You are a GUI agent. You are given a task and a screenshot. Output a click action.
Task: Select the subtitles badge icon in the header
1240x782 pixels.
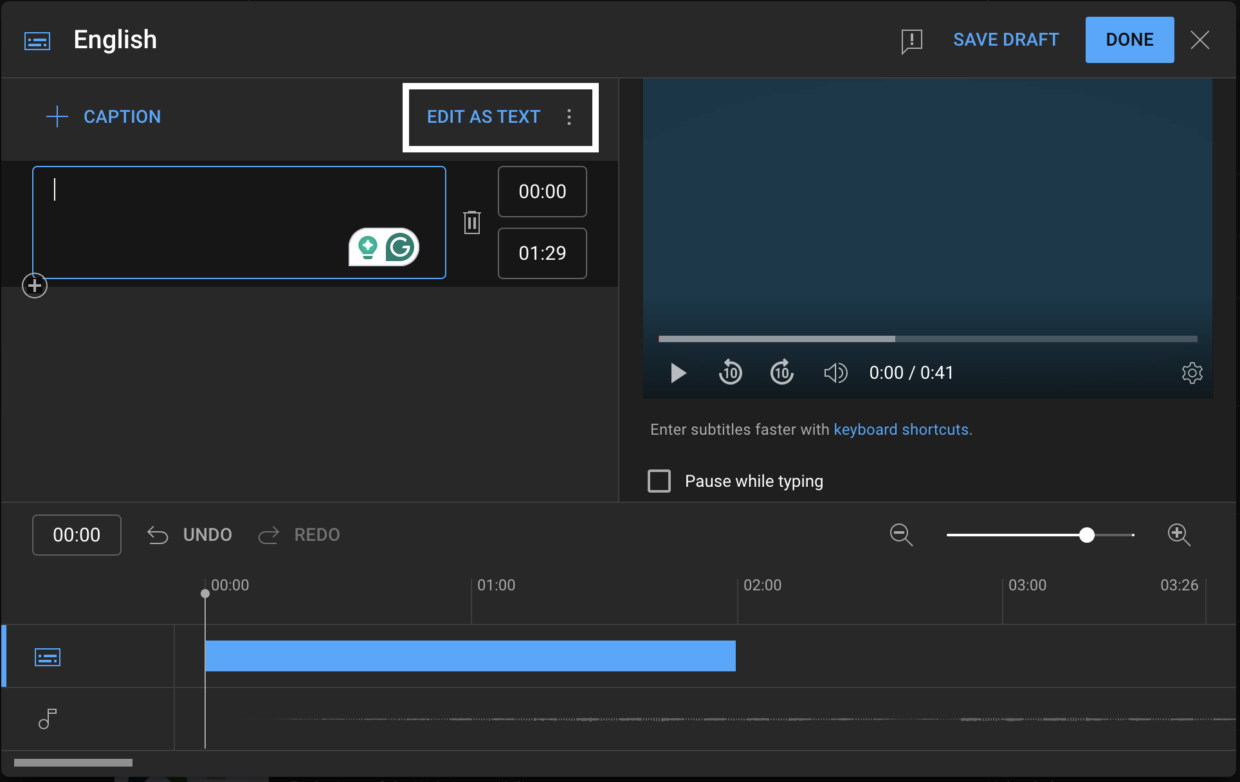[x=37, y=40]
